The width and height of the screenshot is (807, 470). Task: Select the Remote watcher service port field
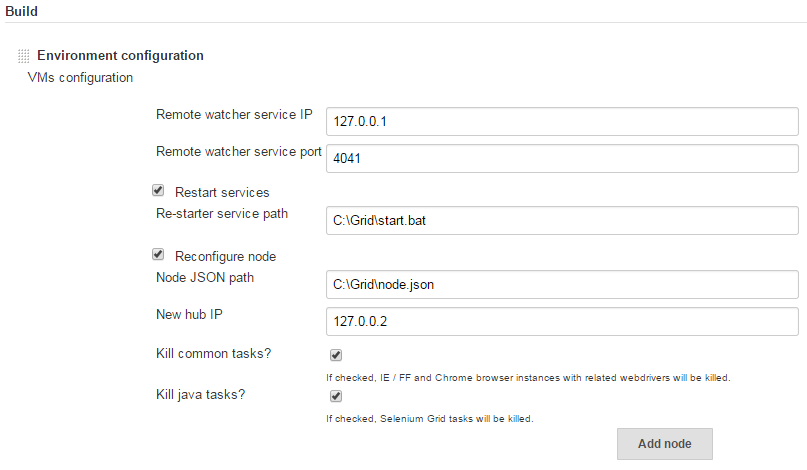coord(562,159)
